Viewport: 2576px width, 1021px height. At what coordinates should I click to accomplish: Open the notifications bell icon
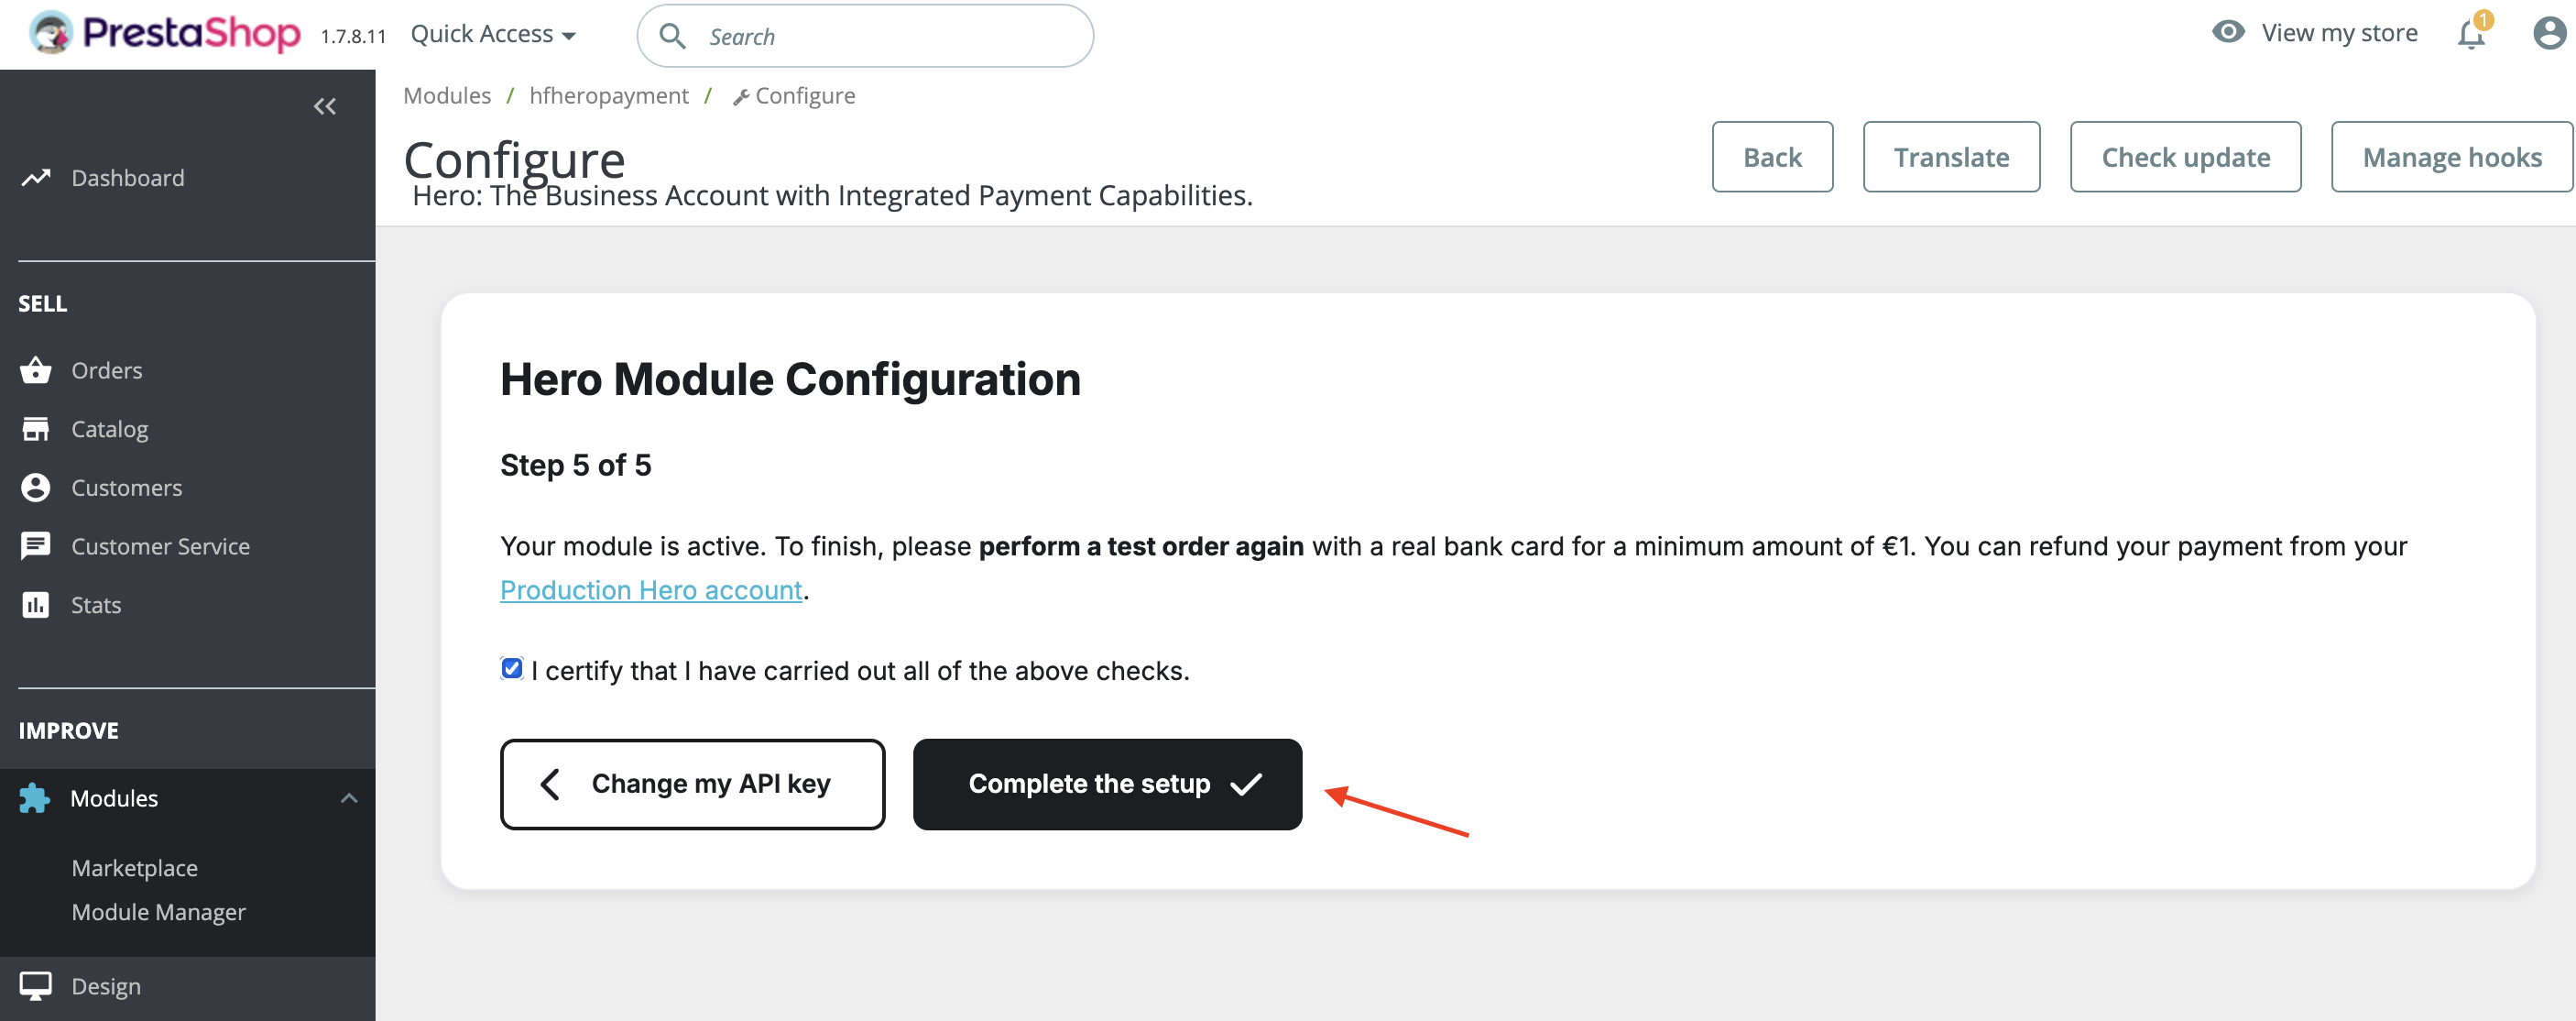pyautogui.click(x=2470, y=35)
